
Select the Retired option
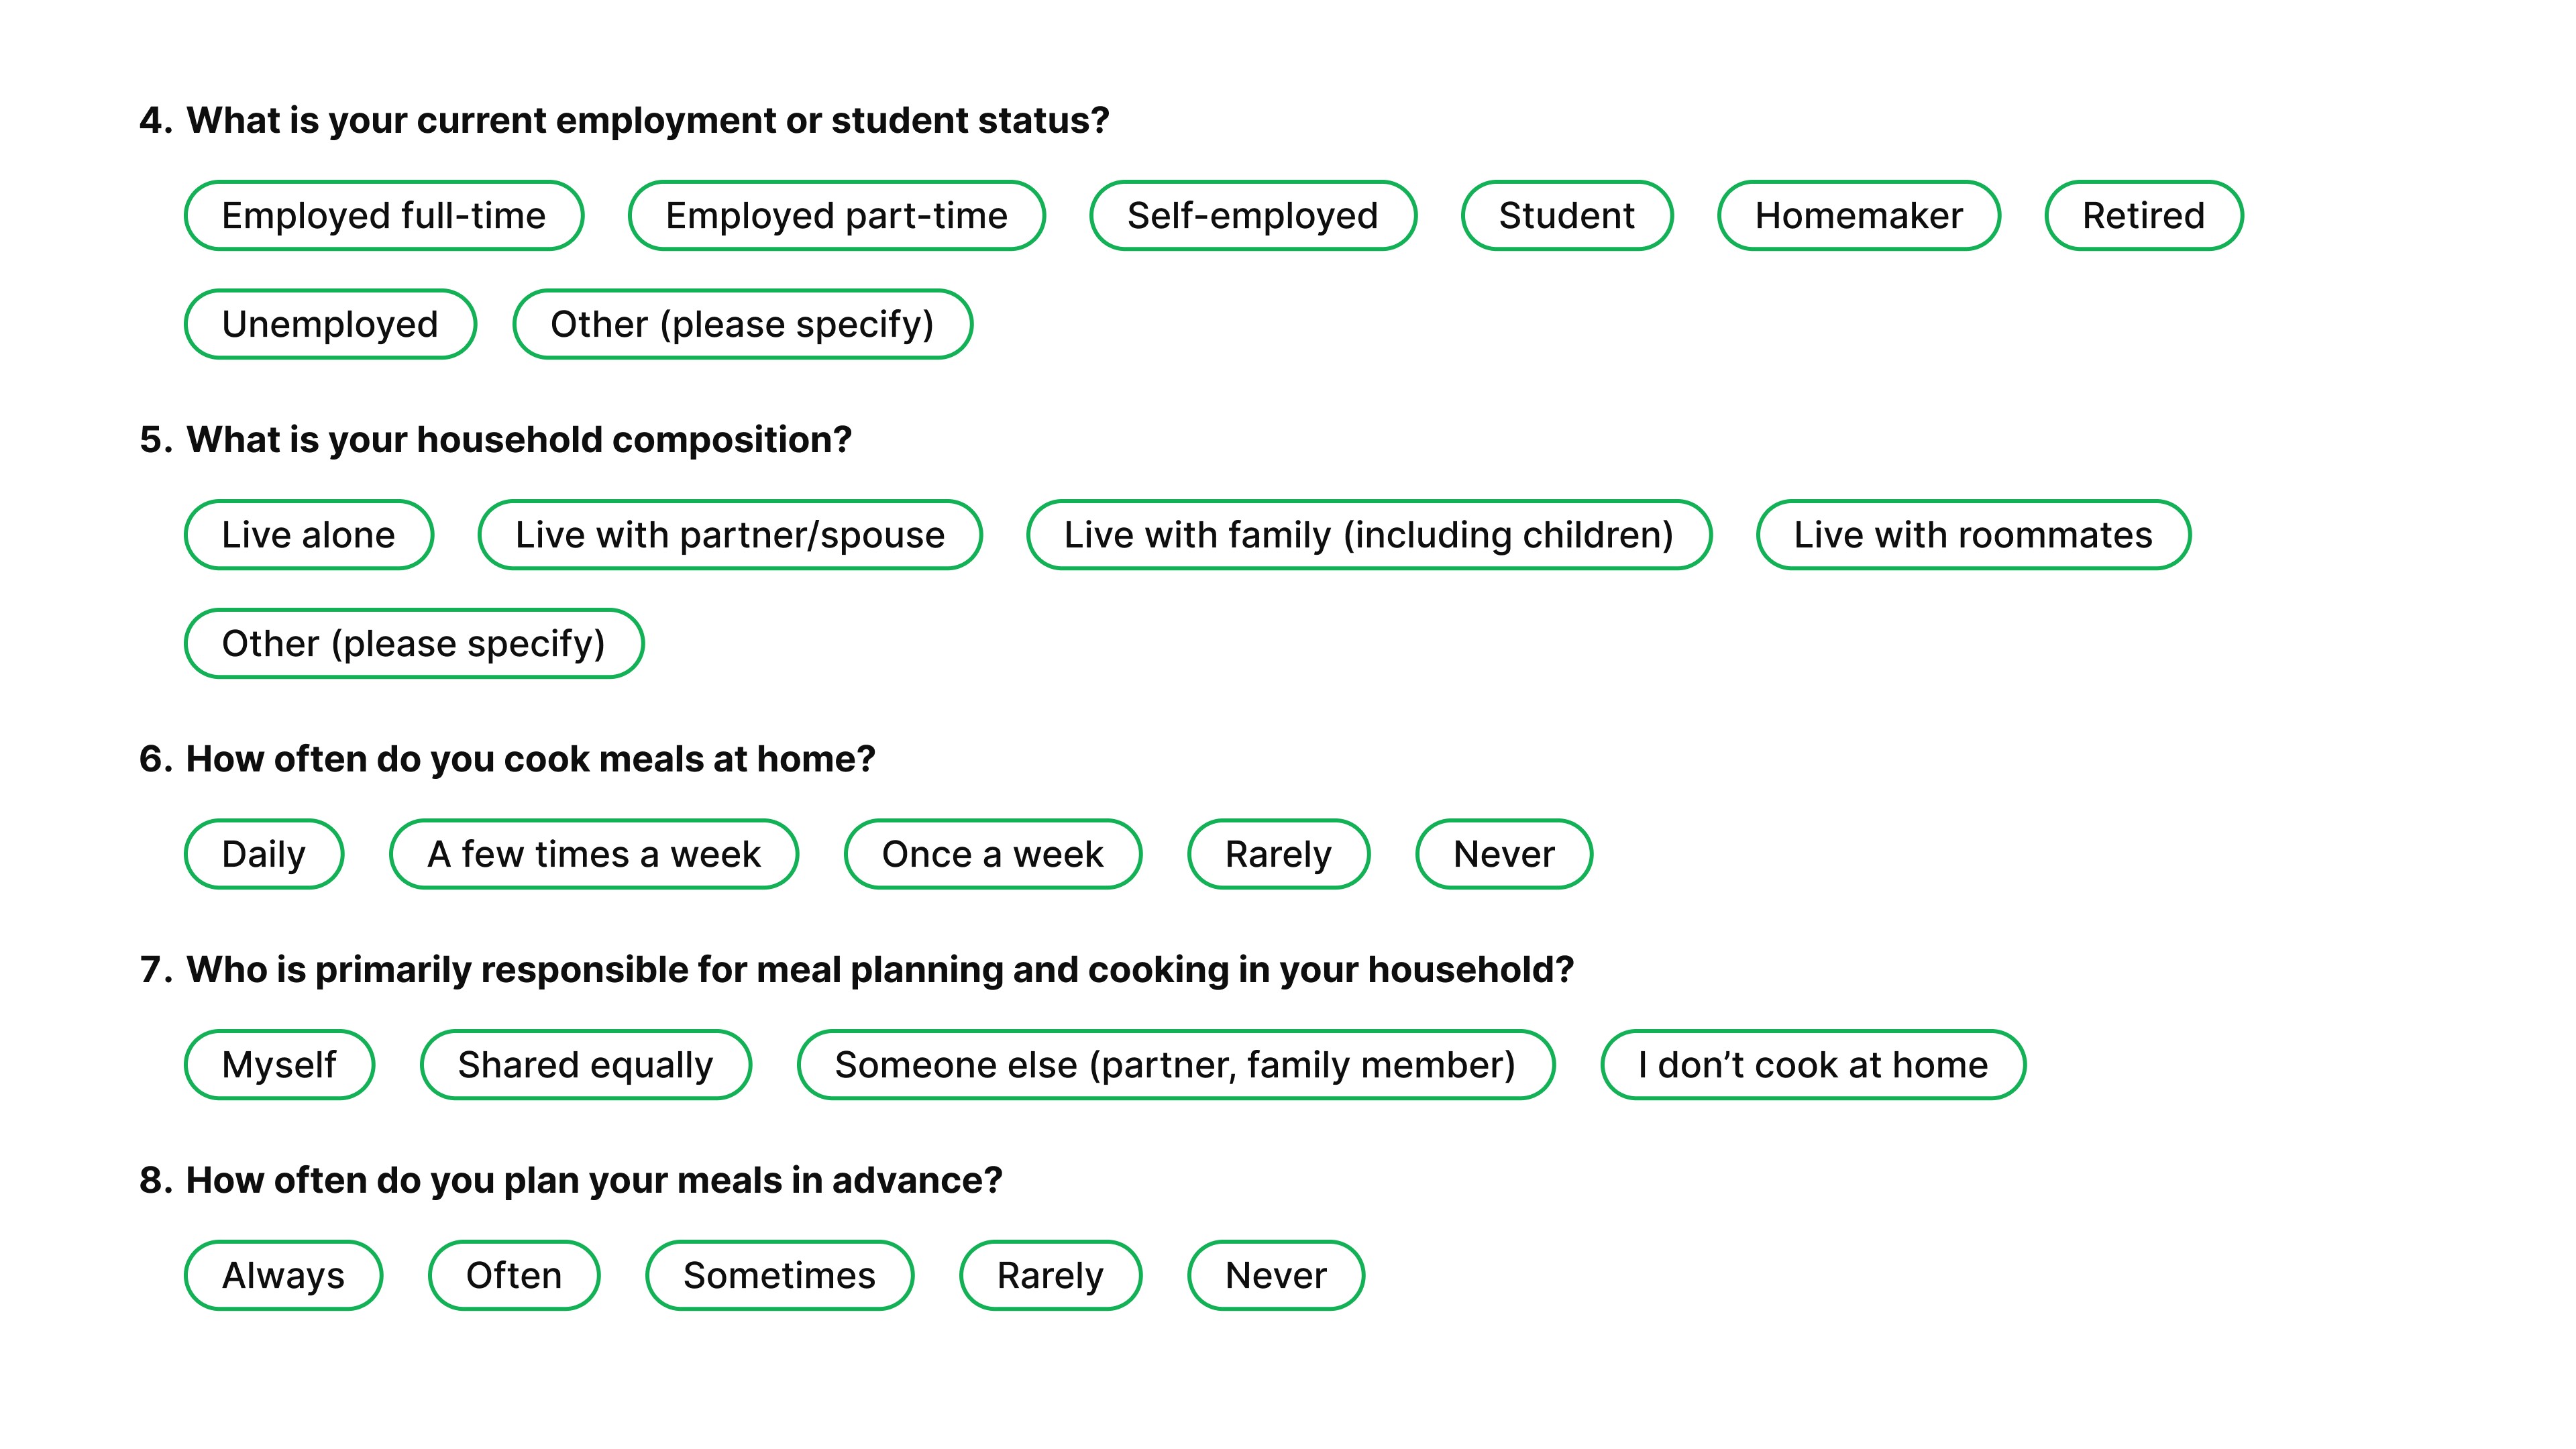[x=2143, y=216]
